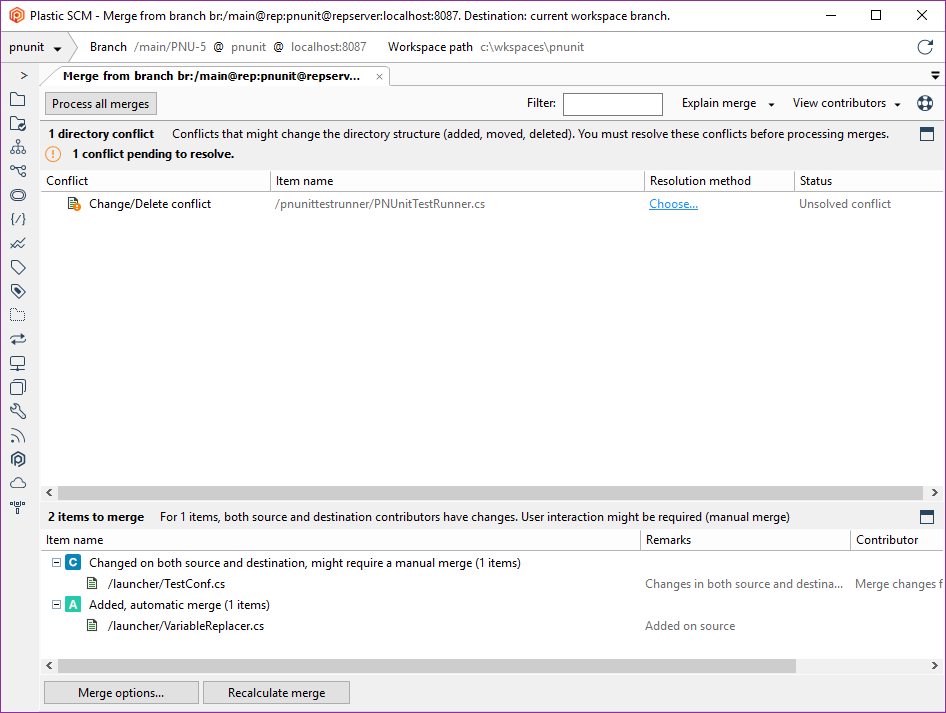Open the Code Review braces icon
The height and width of the screenshot is (713, 946).
(18, 219)
